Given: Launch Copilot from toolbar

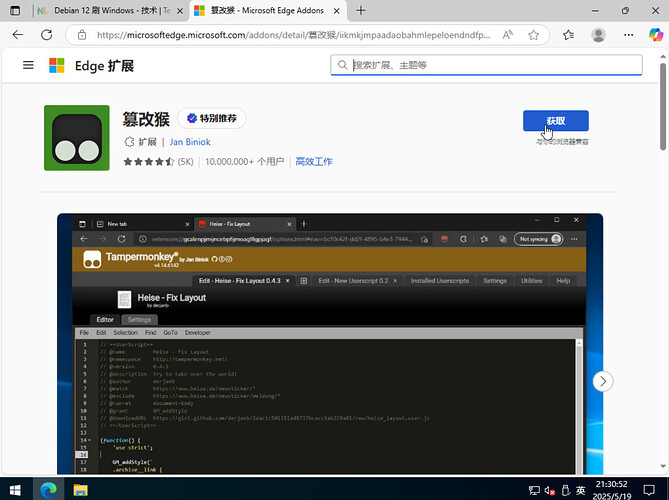Looking at the screenshot, I should pos(656,35).
